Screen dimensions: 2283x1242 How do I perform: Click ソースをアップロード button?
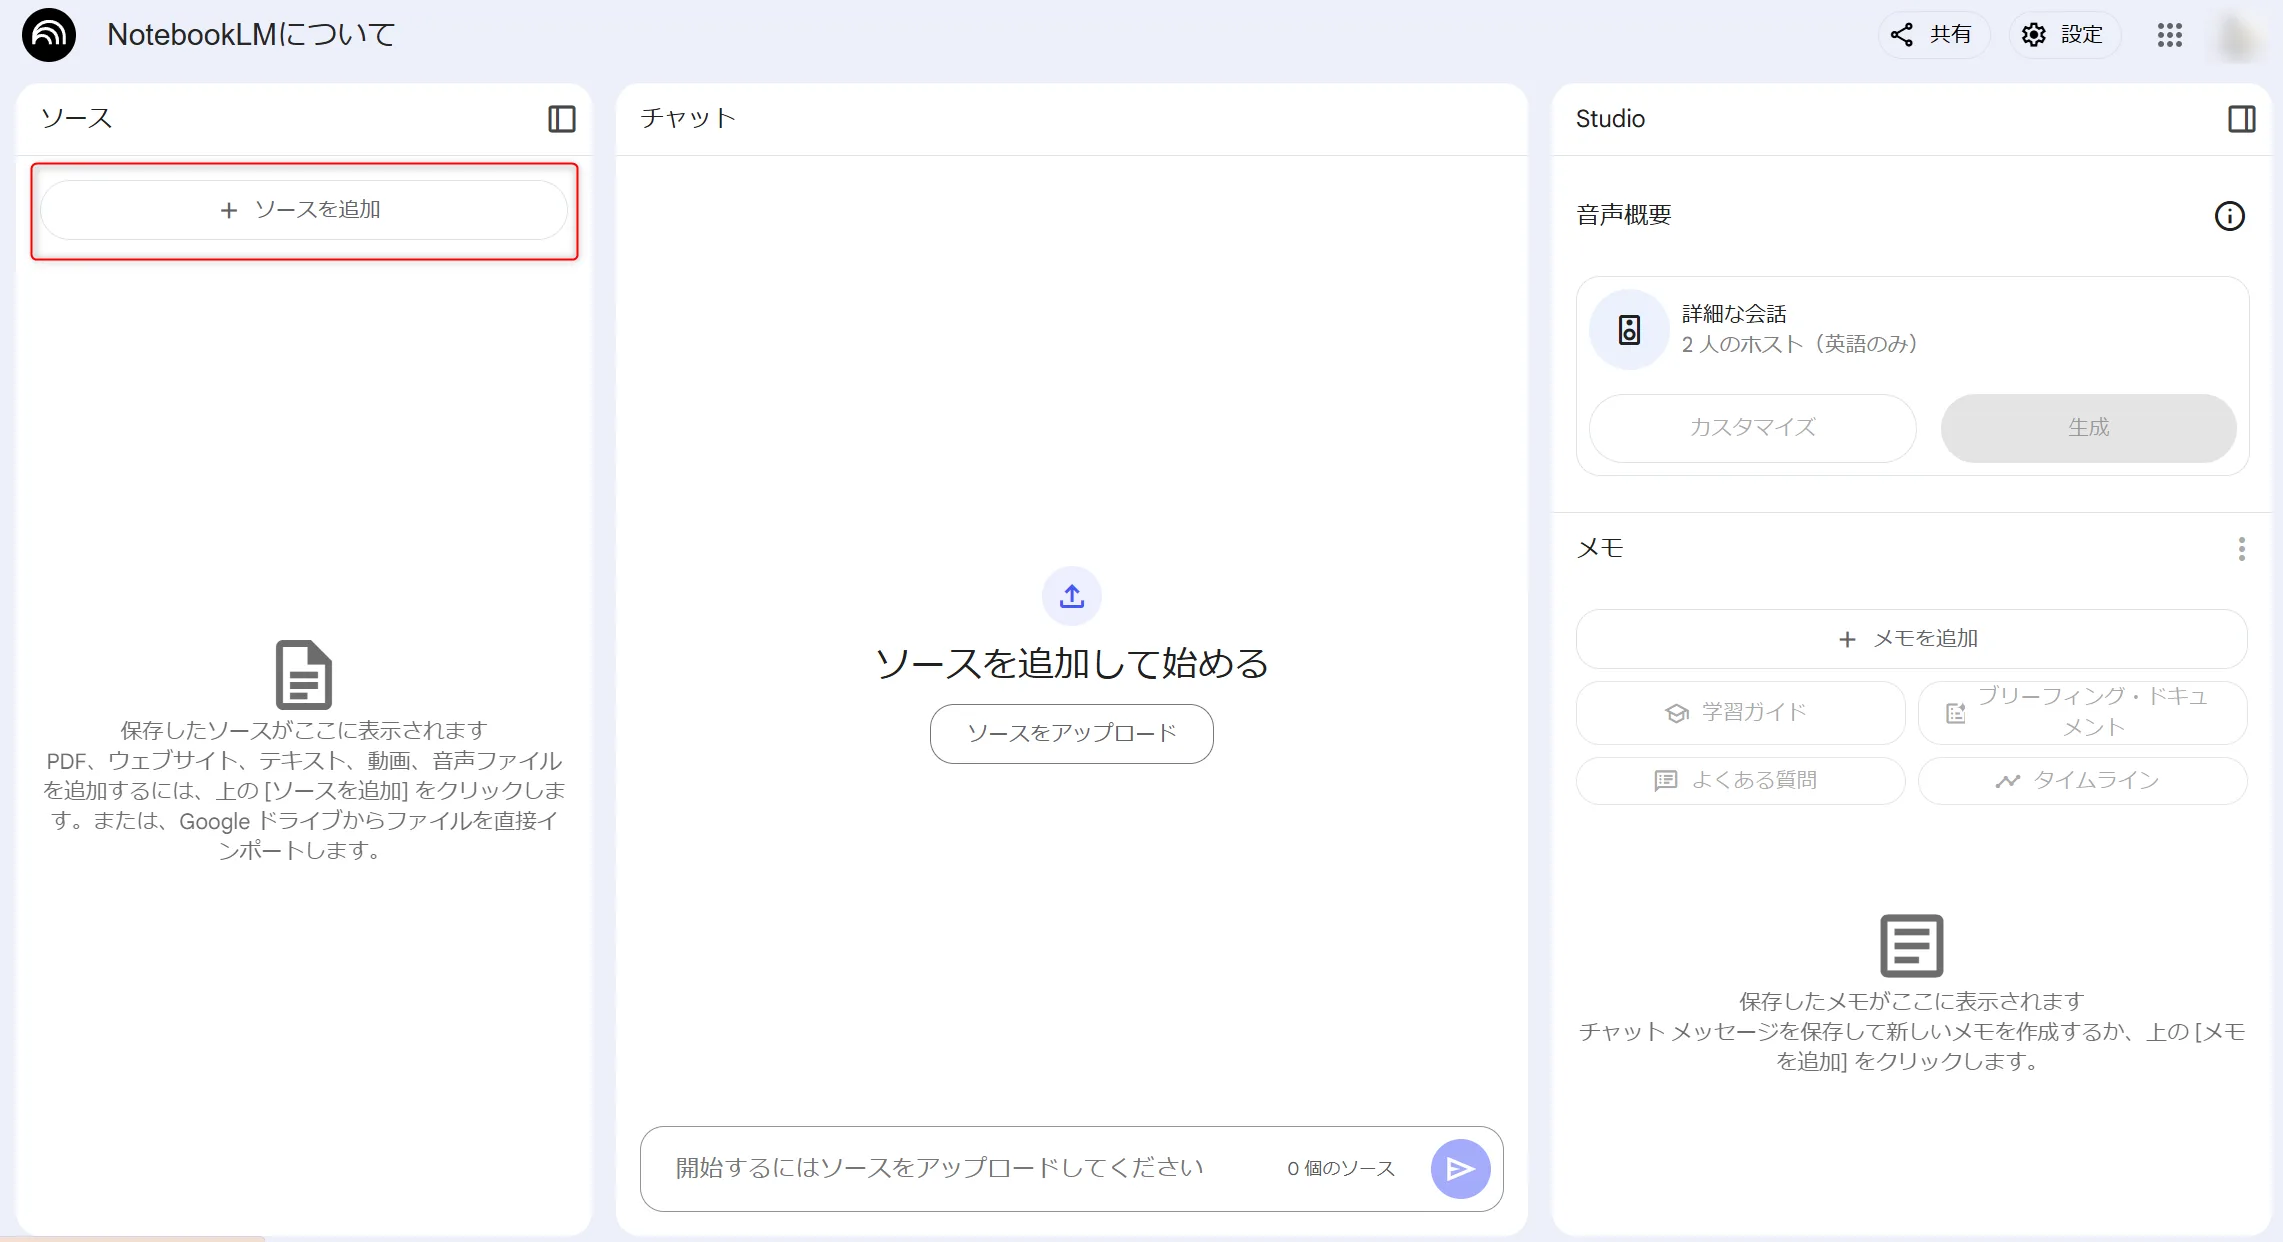click(x=1072, y=734)
